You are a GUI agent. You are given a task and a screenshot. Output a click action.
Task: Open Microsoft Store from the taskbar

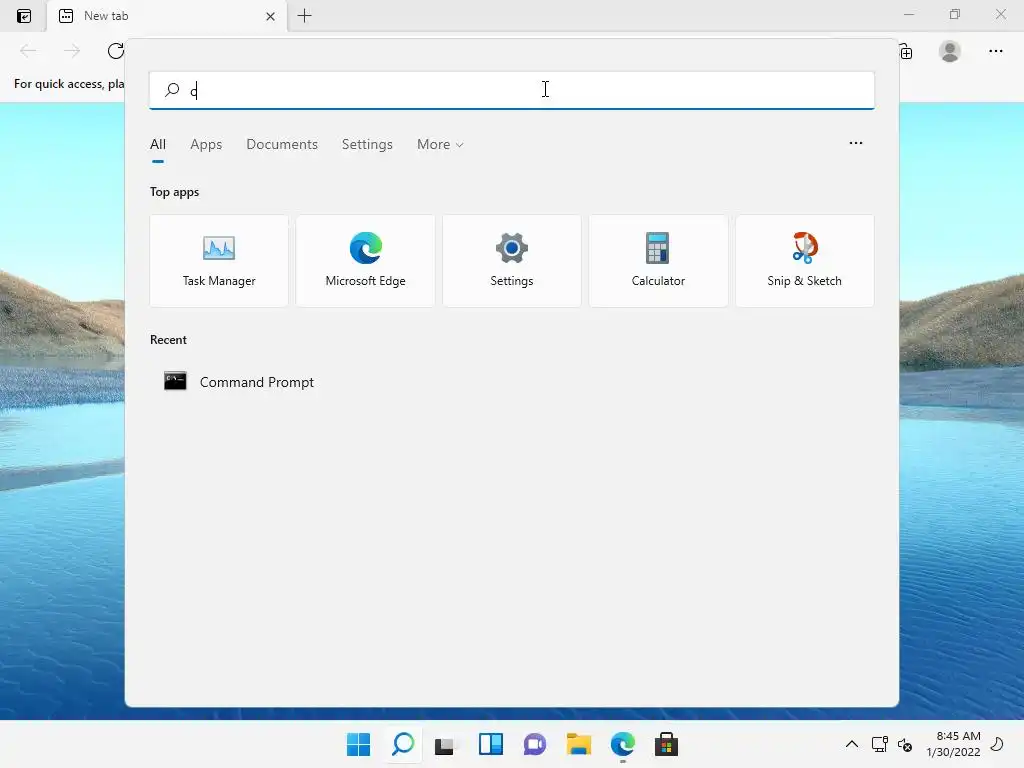[666, 744]
